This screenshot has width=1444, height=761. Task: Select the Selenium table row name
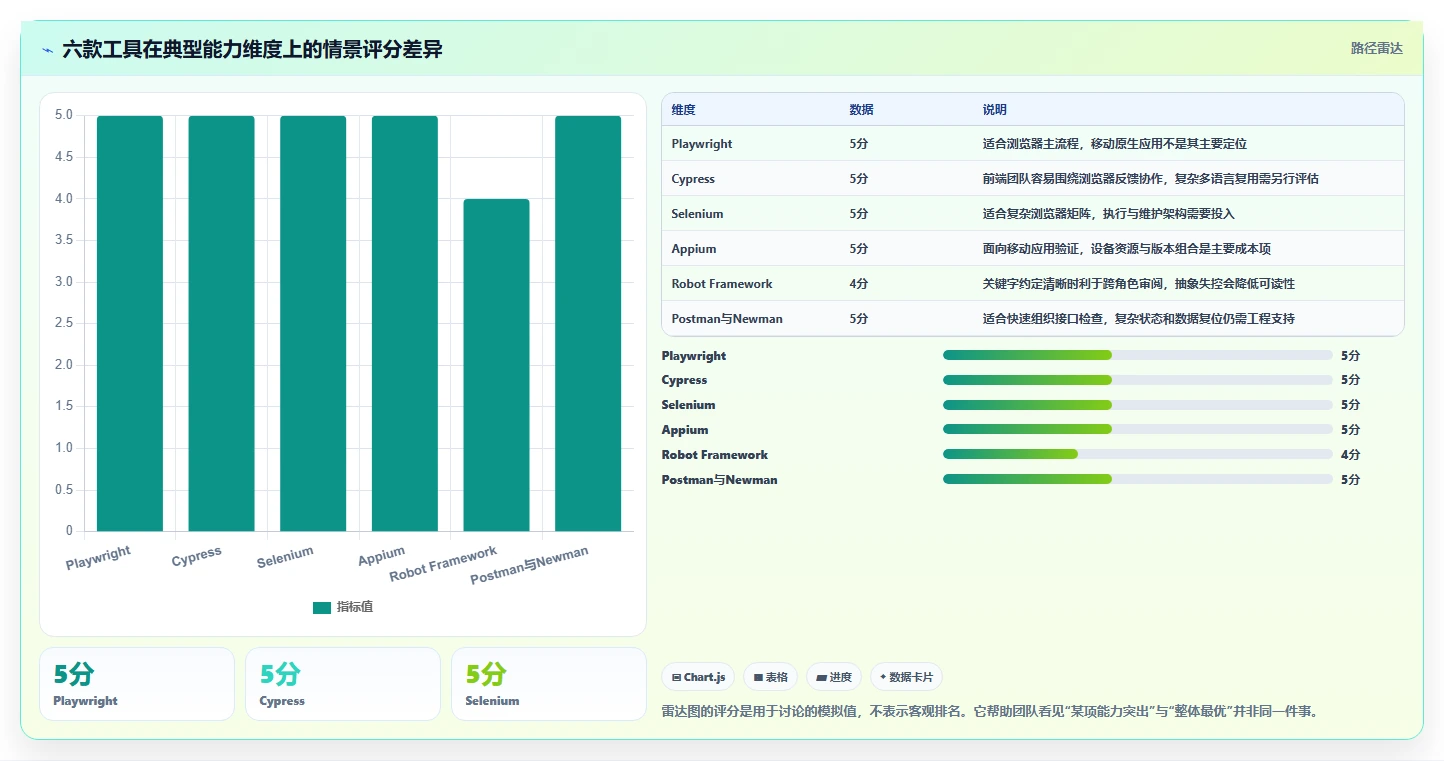[697, 214]
